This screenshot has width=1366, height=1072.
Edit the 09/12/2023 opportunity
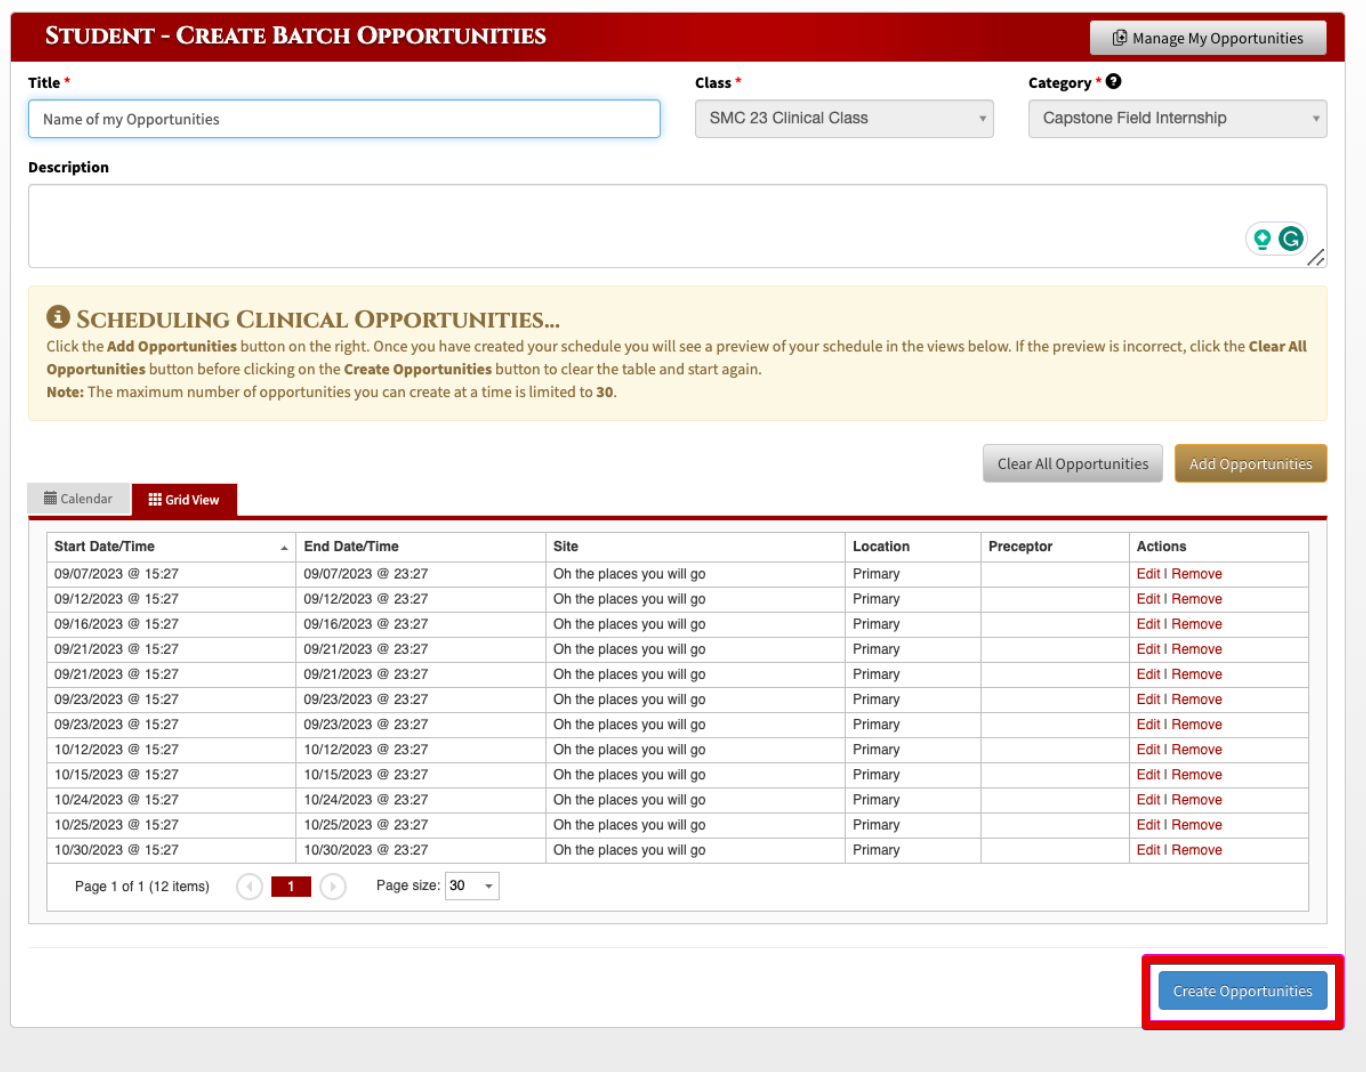(x=1148, y=599)
